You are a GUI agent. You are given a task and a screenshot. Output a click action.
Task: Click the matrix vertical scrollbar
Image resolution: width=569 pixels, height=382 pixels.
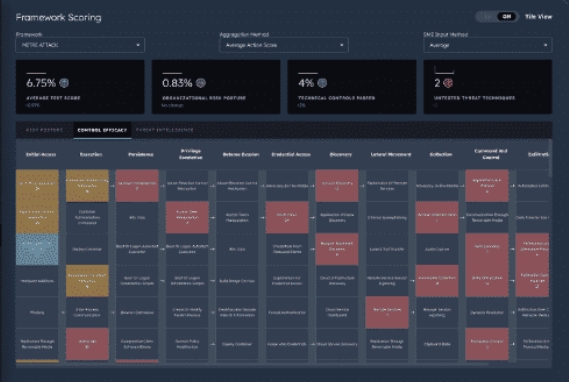pyautogui.click(x=550, y=159)
